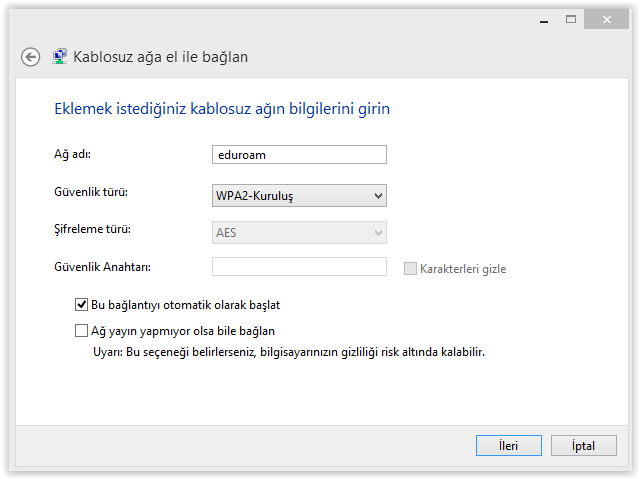Enable 'Ağ yayın yapmıyor olsa bile bağlan' checkbox
The height and width of the screenshot is (479, 640).
coord(81,330)
